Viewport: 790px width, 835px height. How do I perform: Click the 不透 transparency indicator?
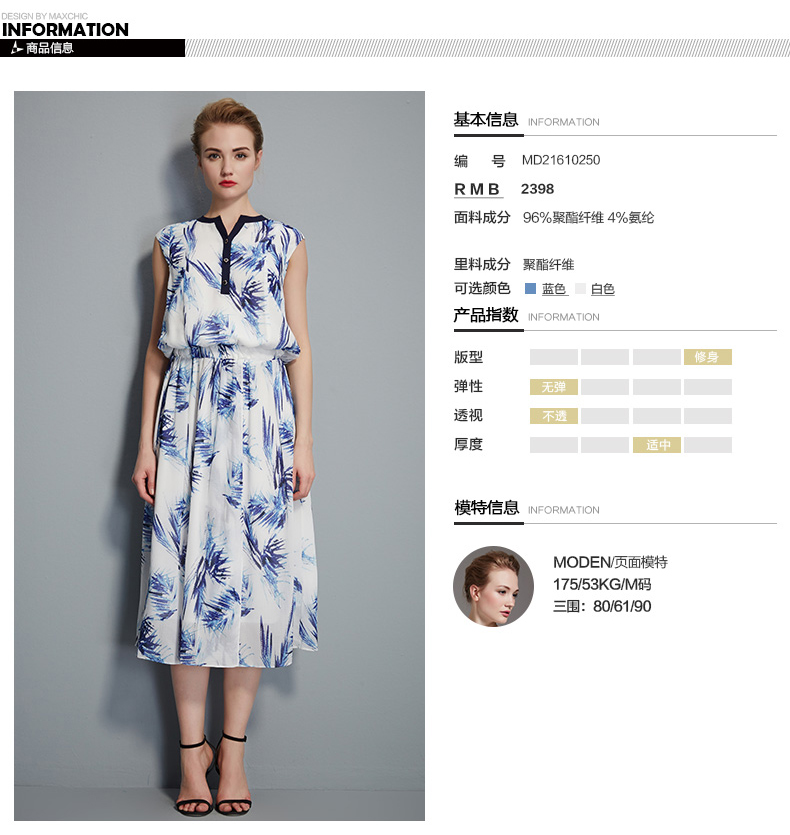tap(553, 416)
